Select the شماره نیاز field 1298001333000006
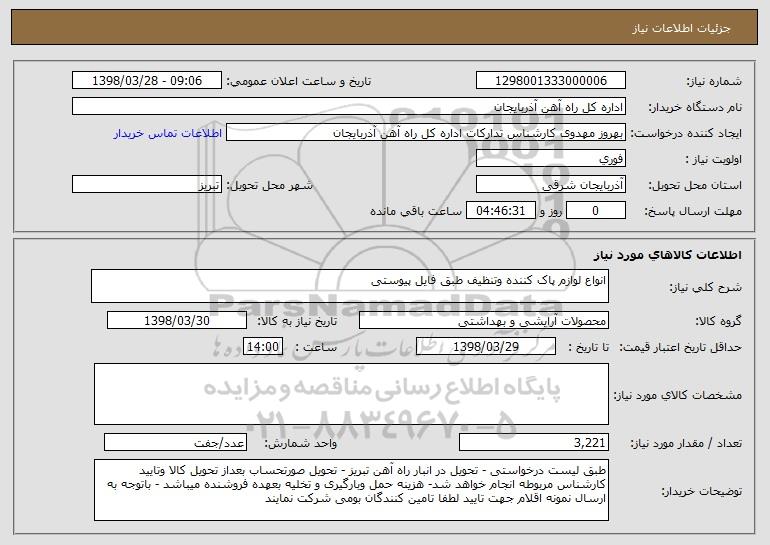The height and width of the screenshot is (545, 770). coord(550,81)
